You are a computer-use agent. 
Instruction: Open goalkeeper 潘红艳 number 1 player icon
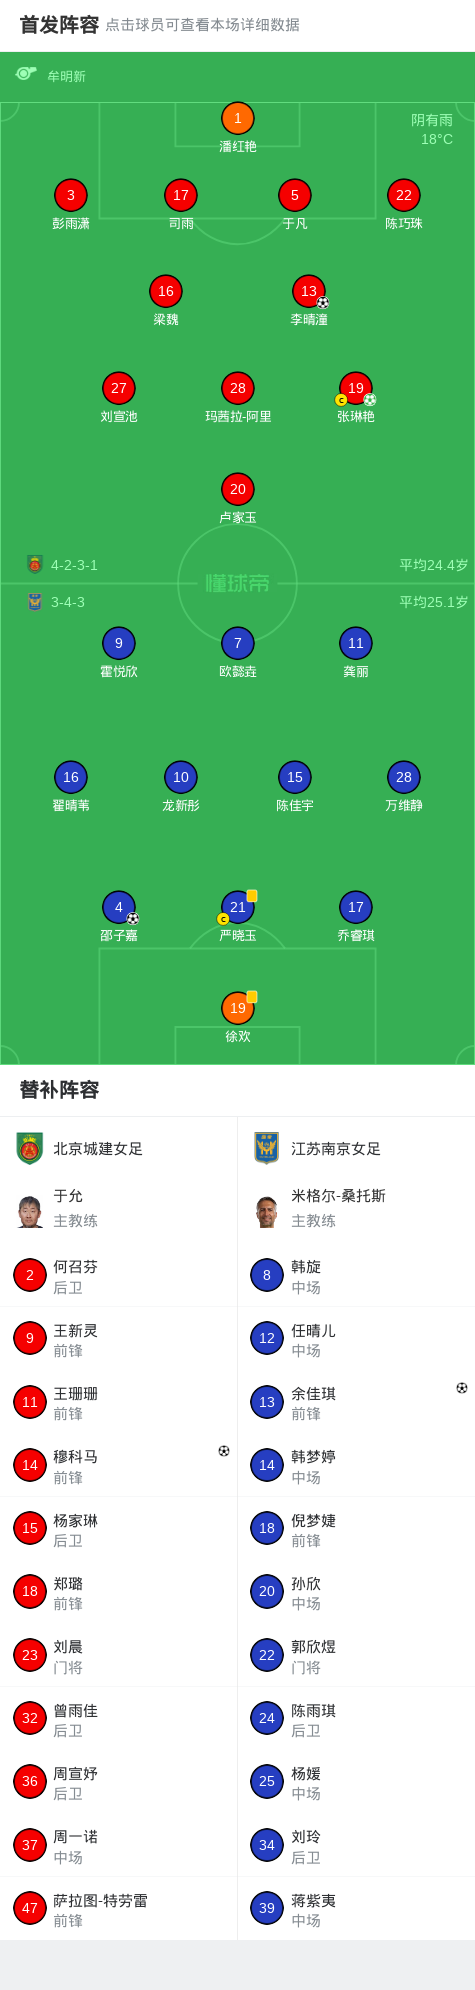(x=238, y=119)
